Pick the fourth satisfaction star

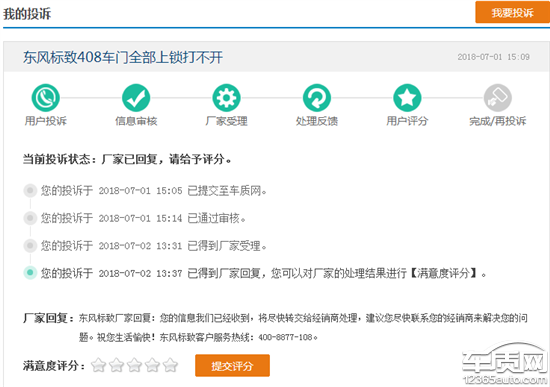coord(152,365)
